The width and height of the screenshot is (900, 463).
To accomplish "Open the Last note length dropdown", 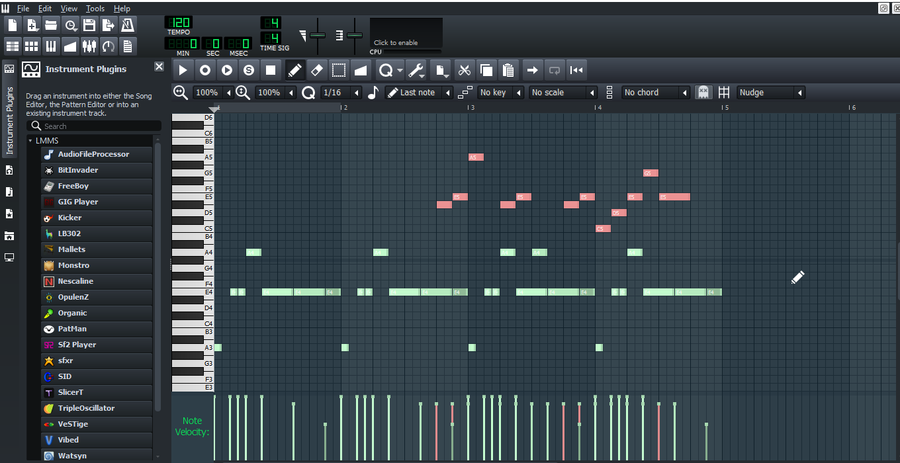I will [419, 92].
